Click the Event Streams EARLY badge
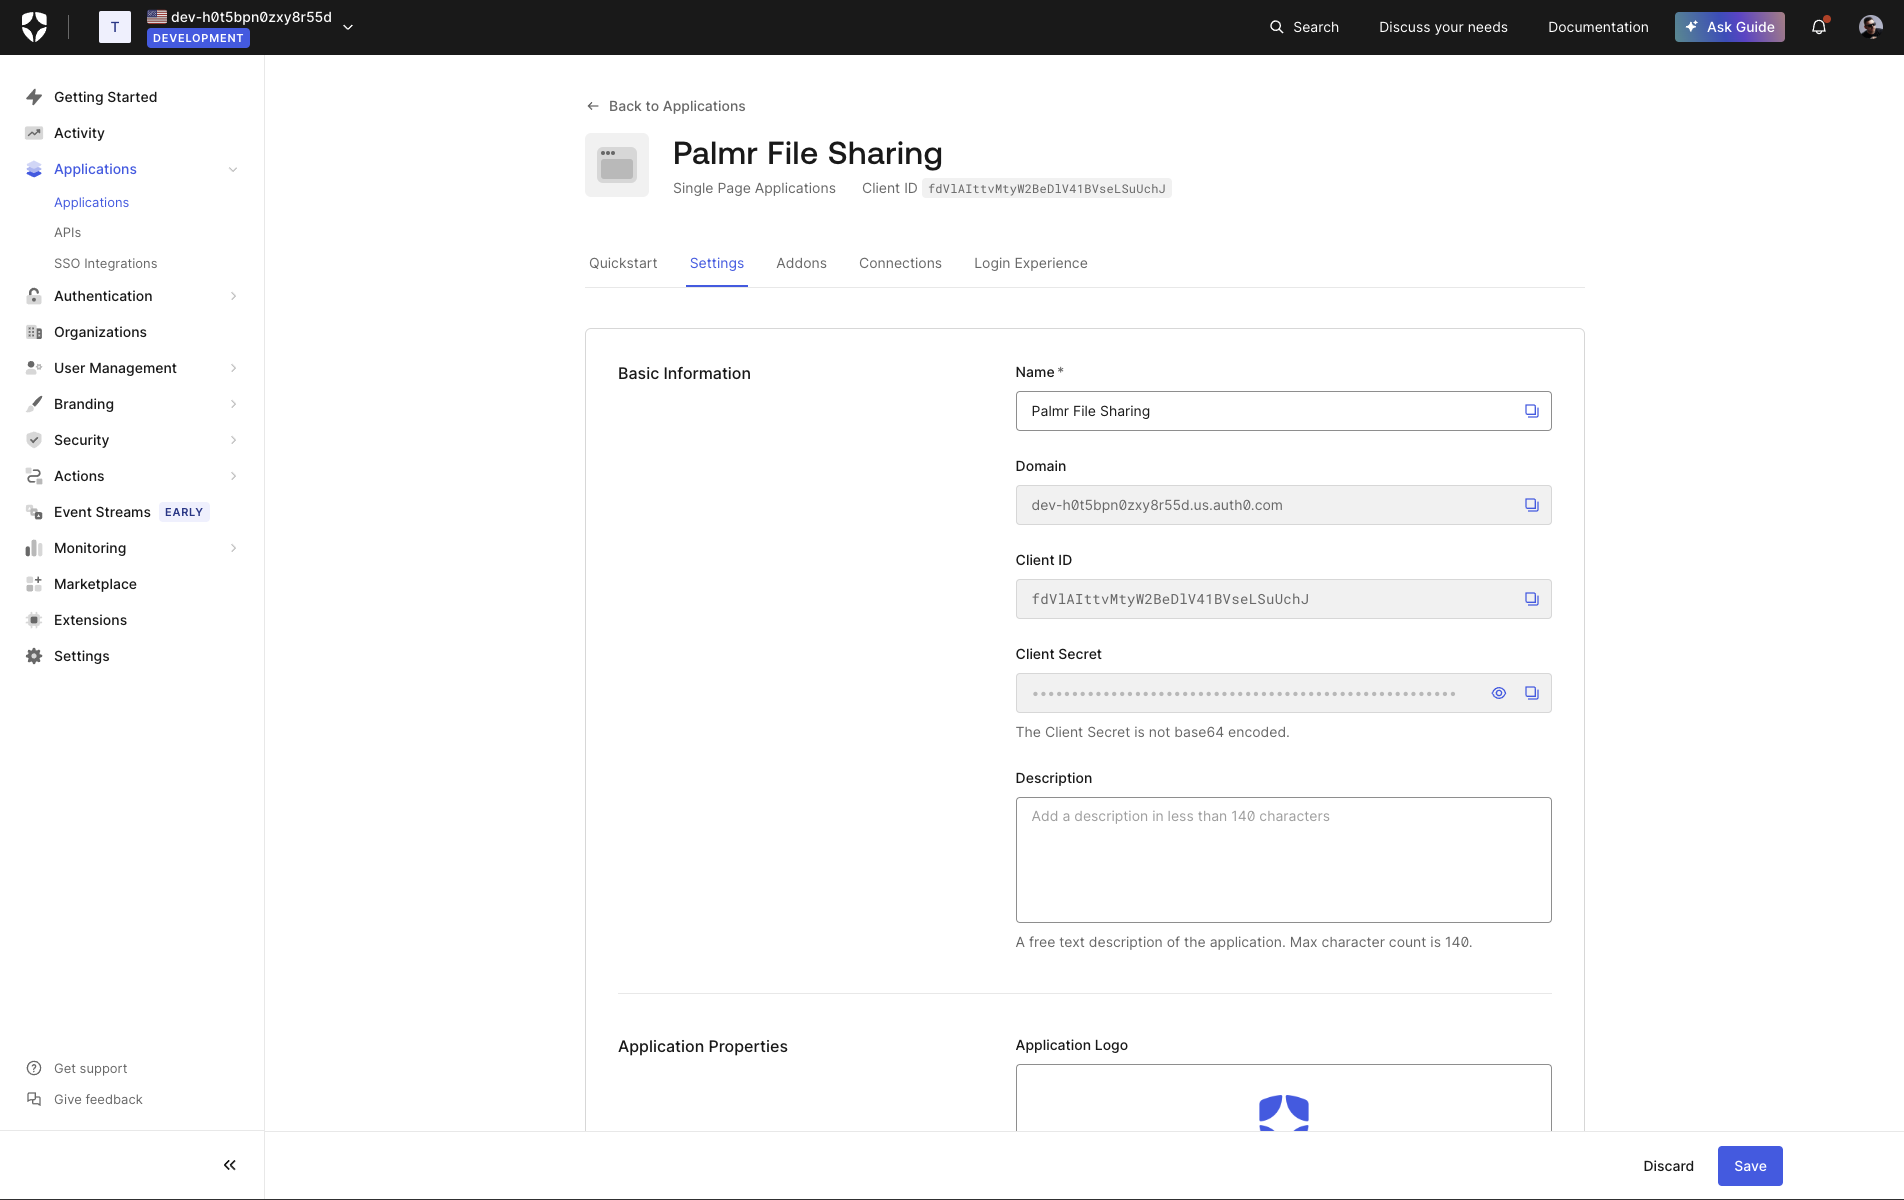1904x1200 pixels. point(184,512)
